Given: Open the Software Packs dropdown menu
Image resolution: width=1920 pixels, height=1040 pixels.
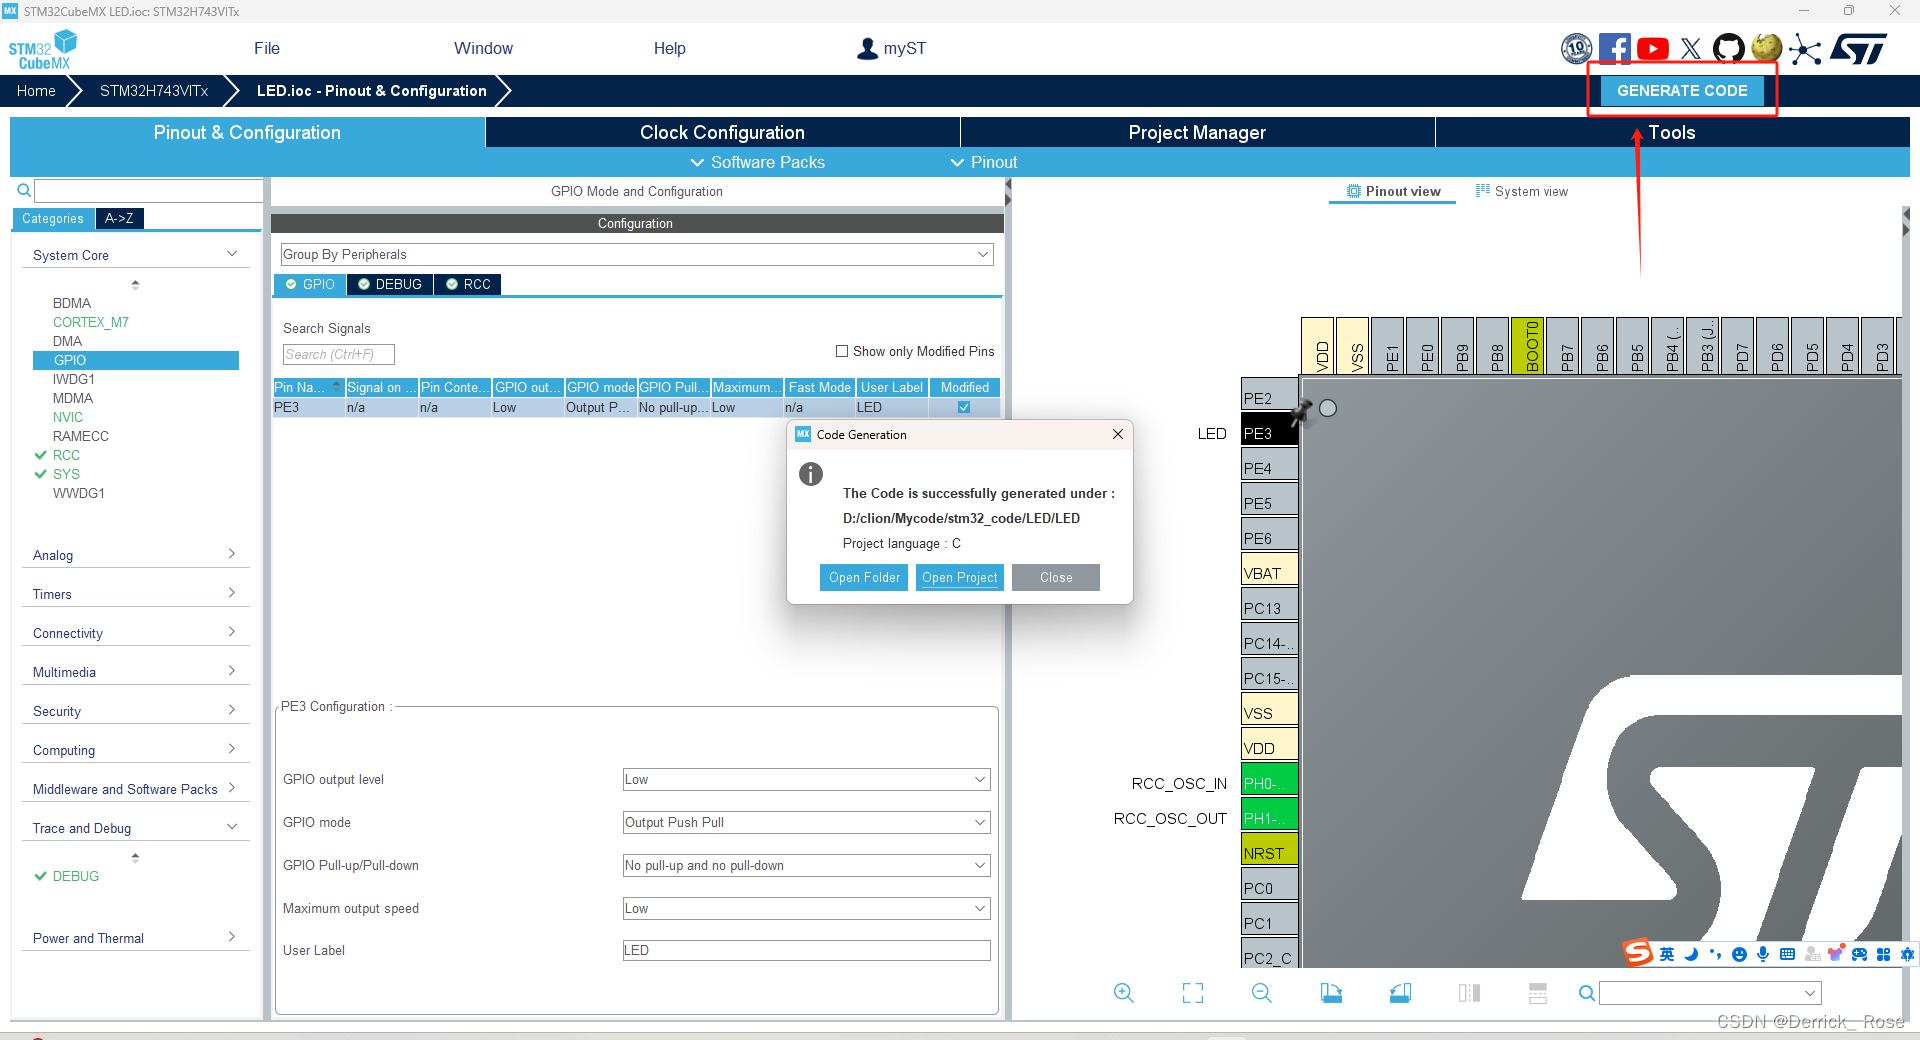Looking at the screenshot, I should [x=757, y=162].
